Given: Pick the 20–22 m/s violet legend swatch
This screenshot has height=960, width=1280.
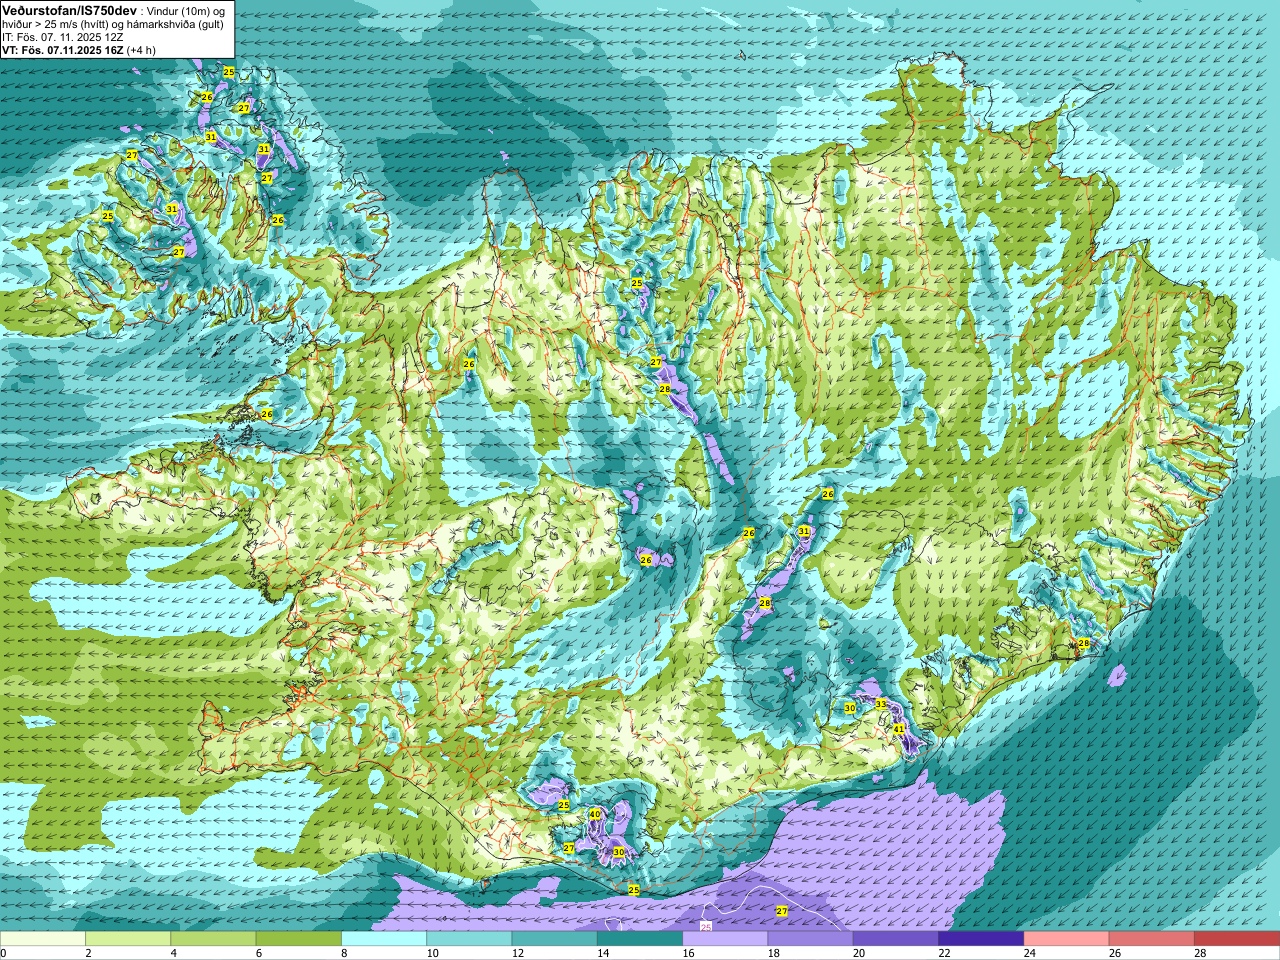Looking at the screenshot, I should 896,939.
